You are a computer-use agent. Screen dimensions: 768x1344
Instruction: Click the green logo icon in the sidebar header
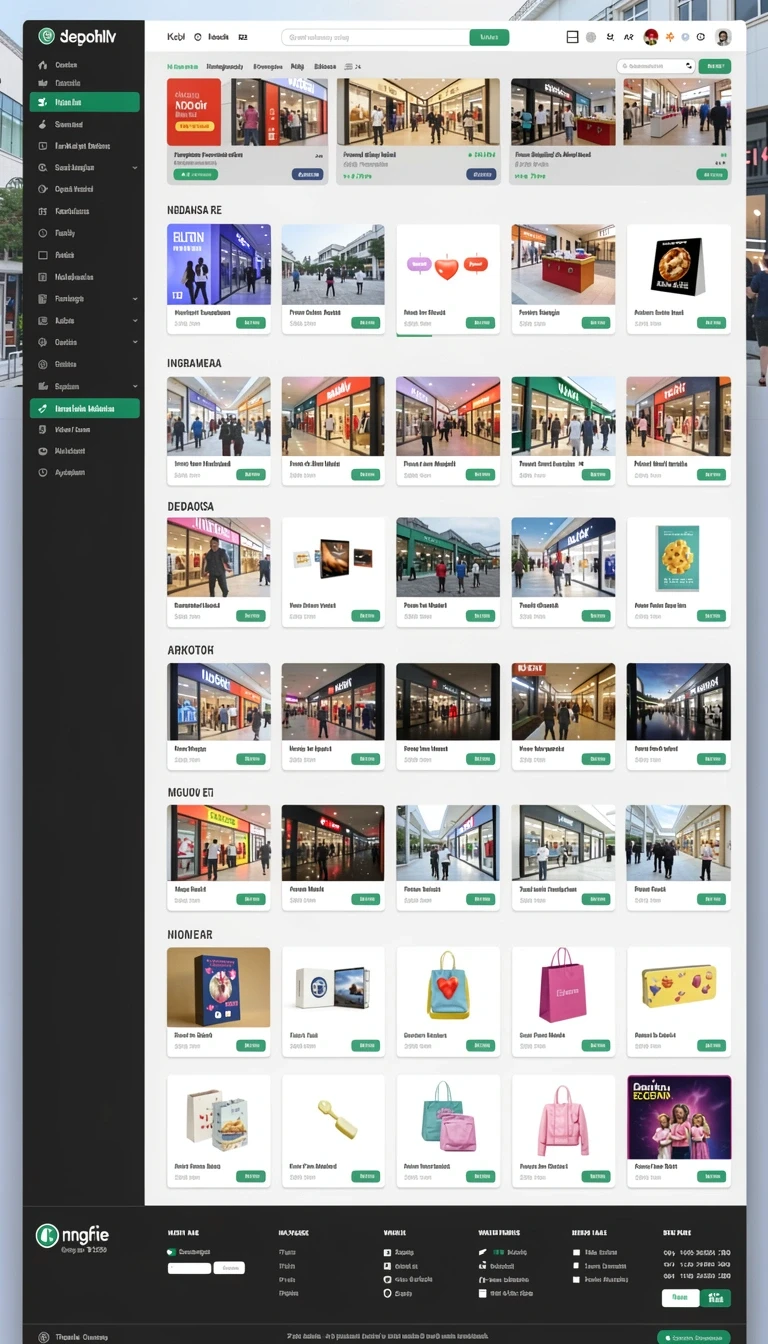pos(46,37)
